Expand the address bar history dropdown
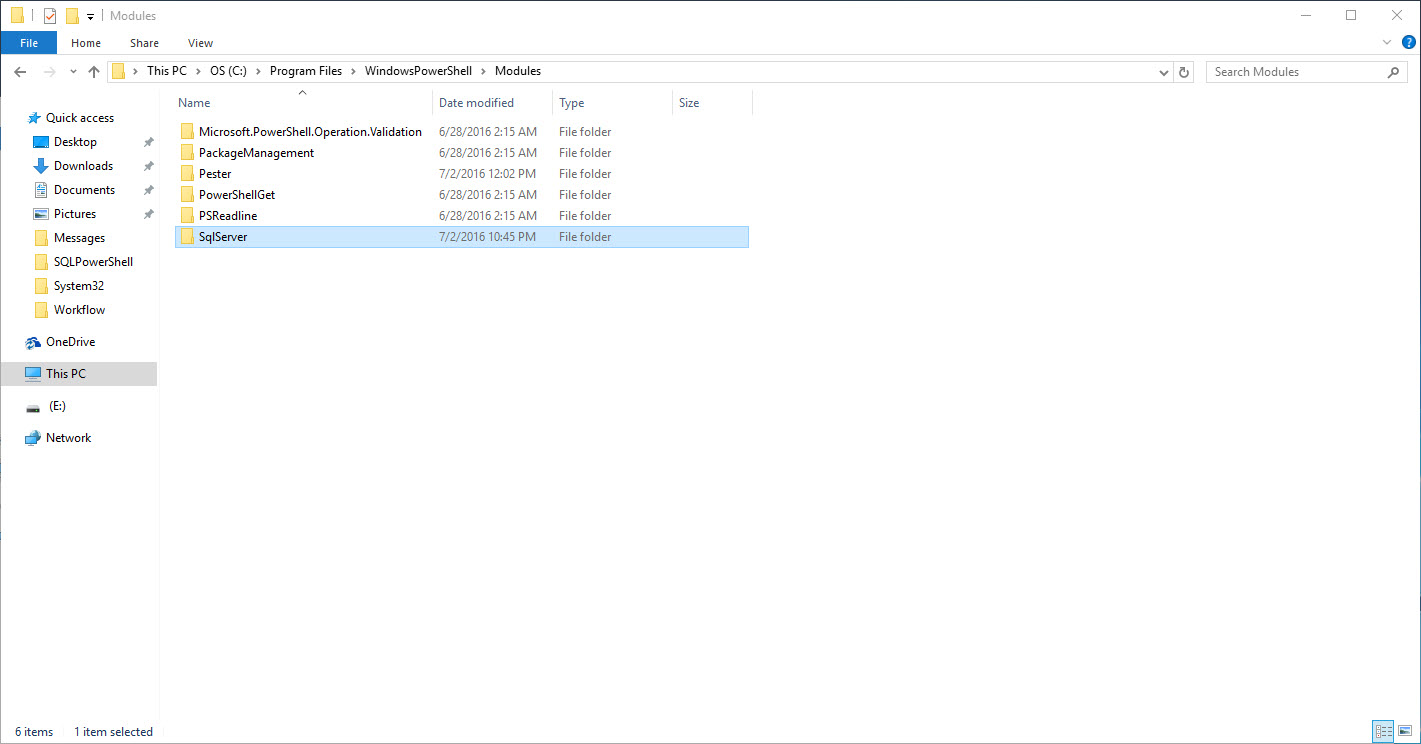Image resolution: width=1421 pixels, height=744 pixels. (1164, 72)
